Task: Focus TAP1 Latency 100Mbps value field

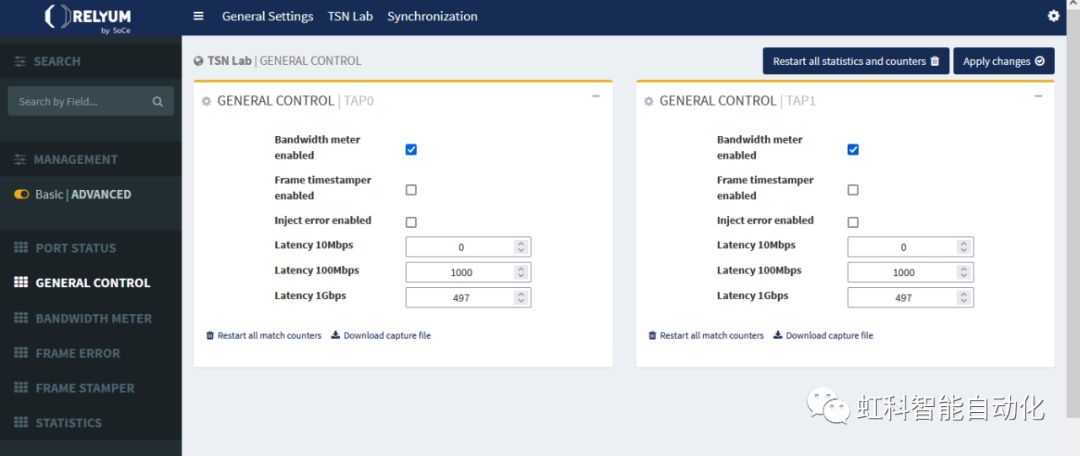Action: pos(911,272)
